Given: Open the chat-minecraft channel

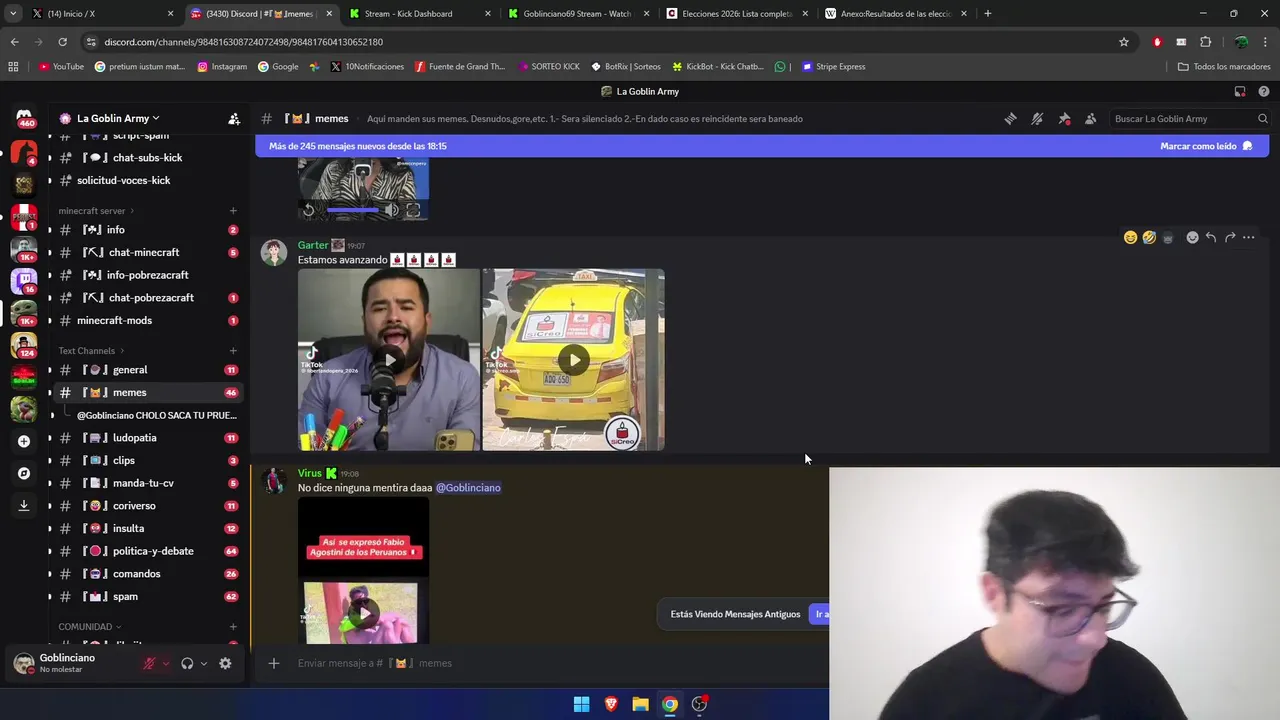Looking at the screenshot, I should coord(145,252).
